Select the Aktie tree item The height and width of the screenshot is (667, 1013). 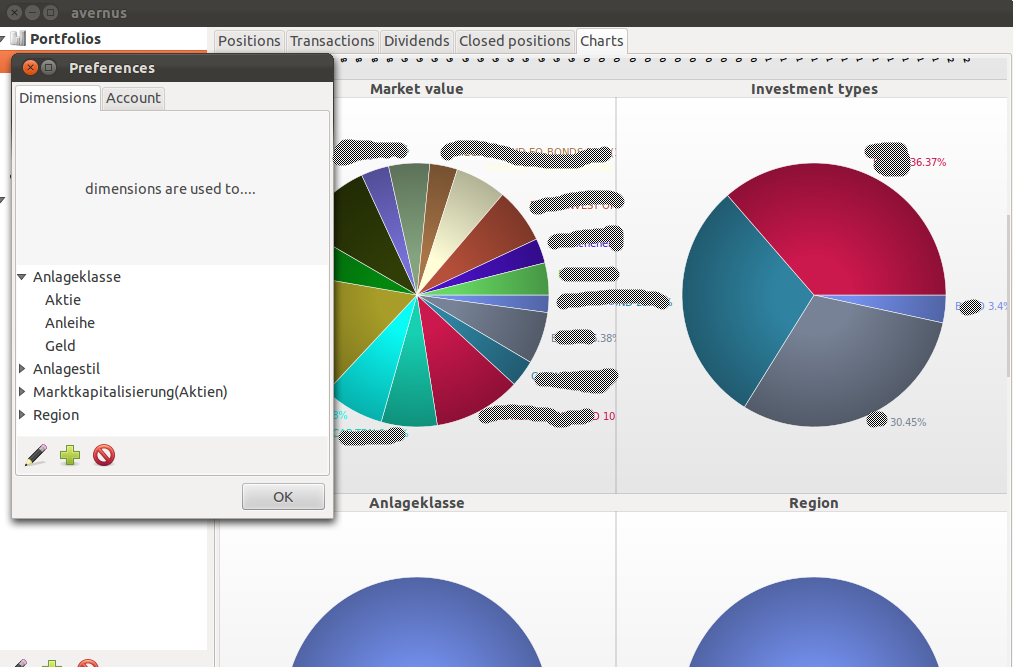click(x=63, y=300)
